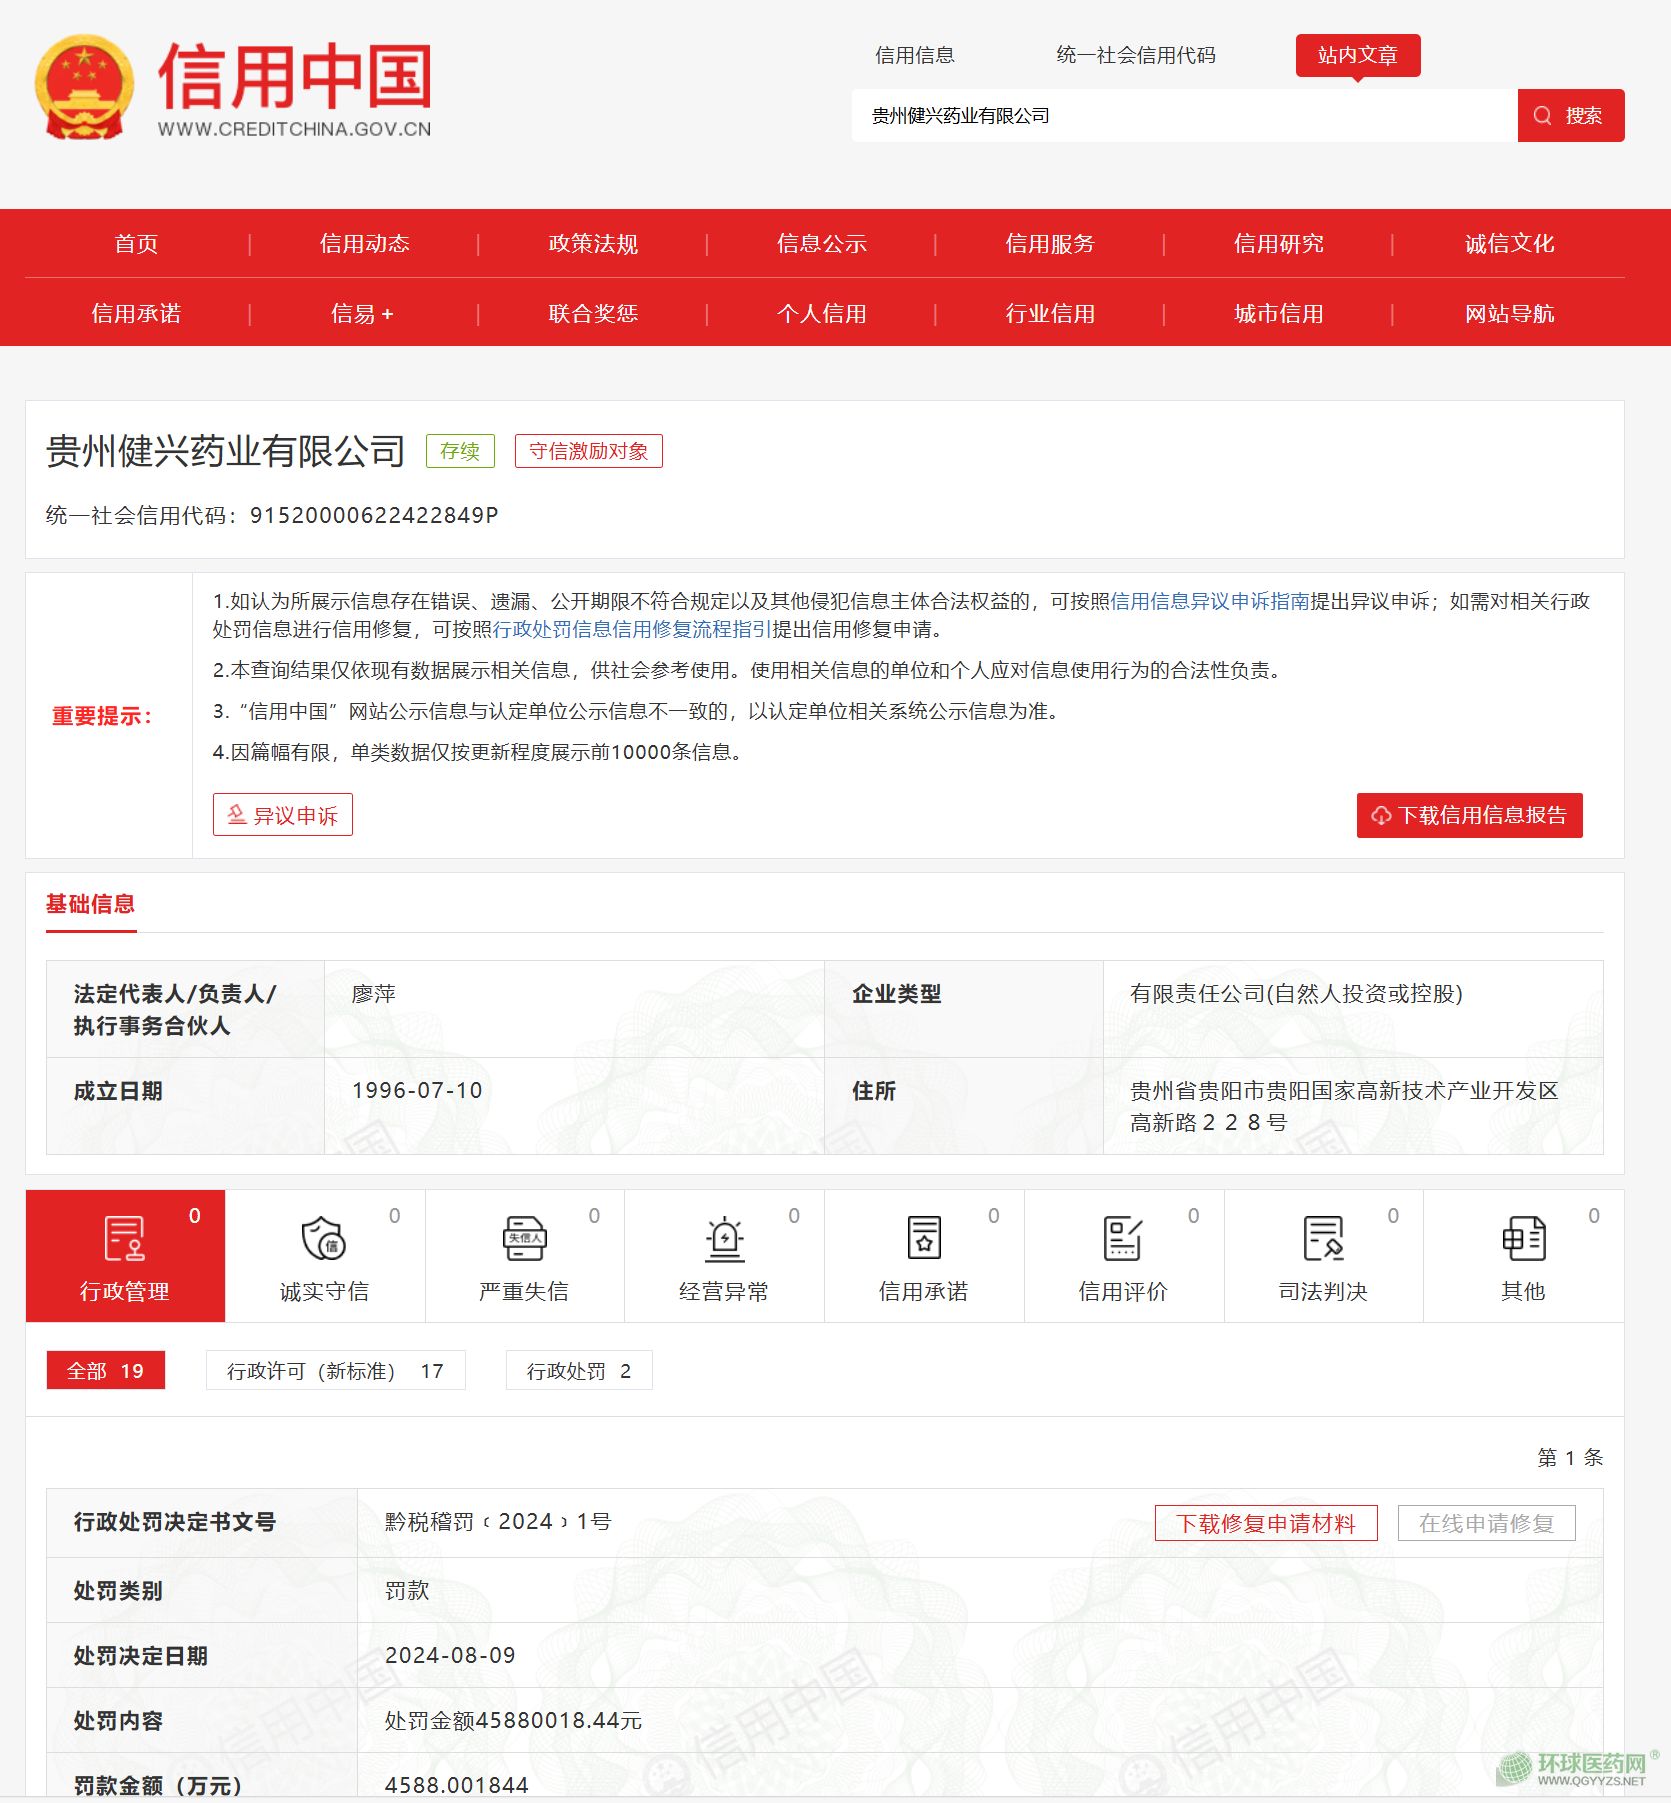Click the 异议申诉 button
Screen dimensions: 1671x1803
point(283,815)
